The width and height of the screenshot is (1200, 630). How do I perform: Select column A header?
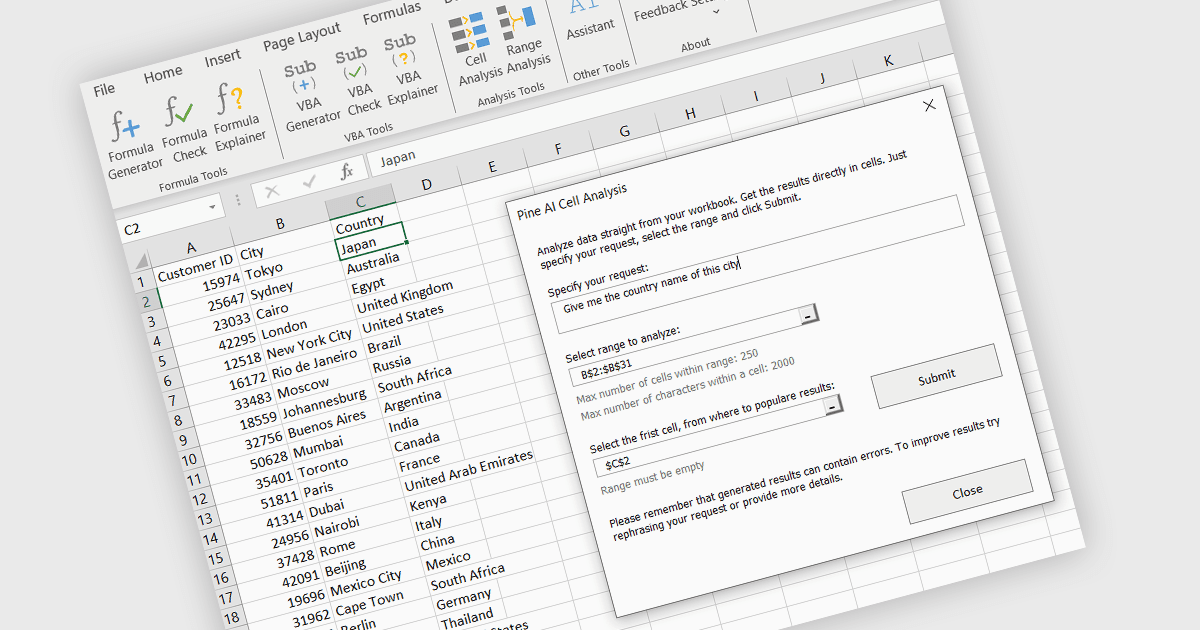[190, 247]
